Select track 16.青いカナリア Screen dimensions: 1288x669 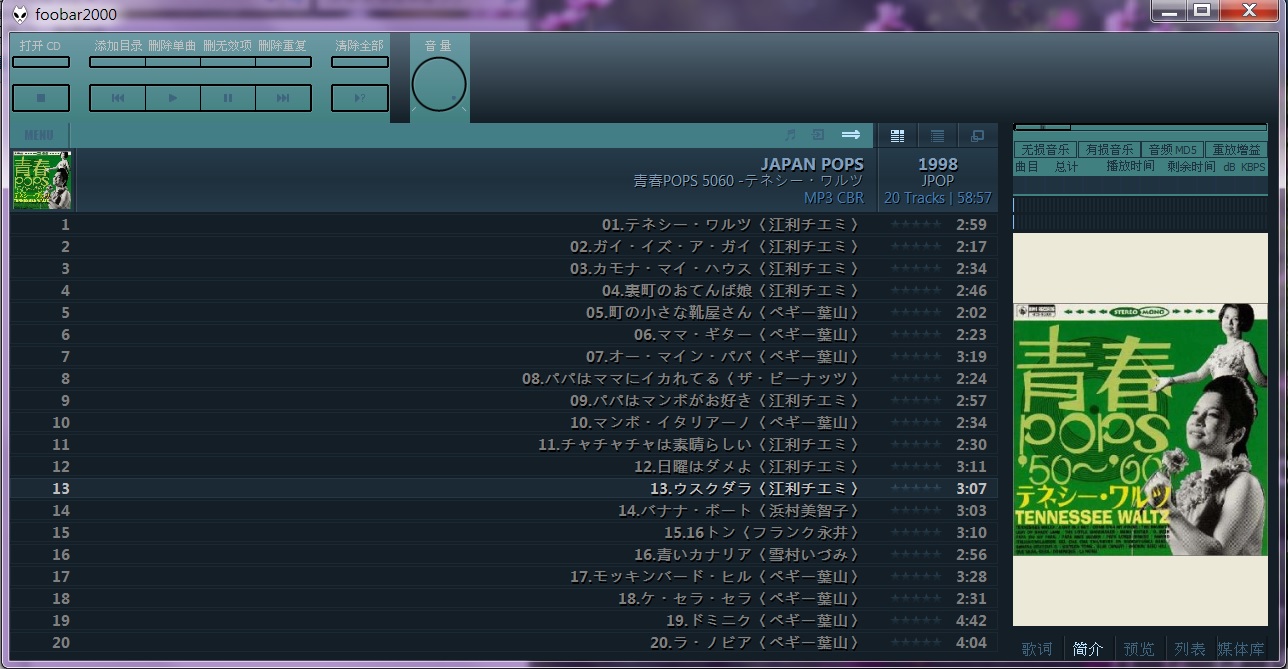504,555
